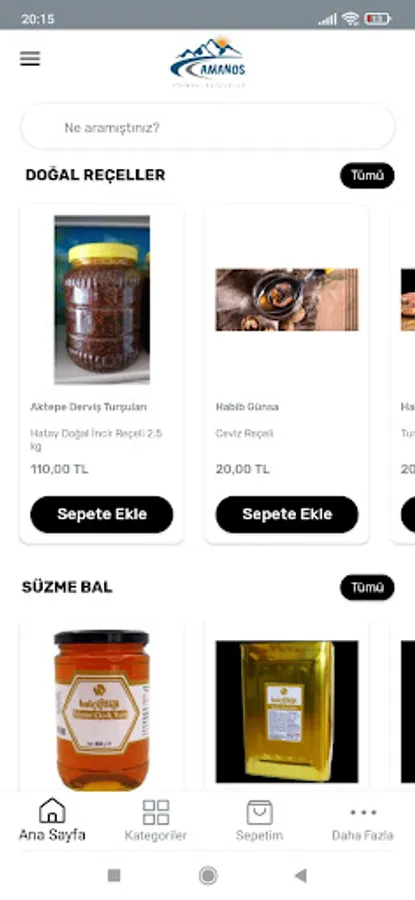Open the Sepetim shopping bag icon

coord(259,812)
